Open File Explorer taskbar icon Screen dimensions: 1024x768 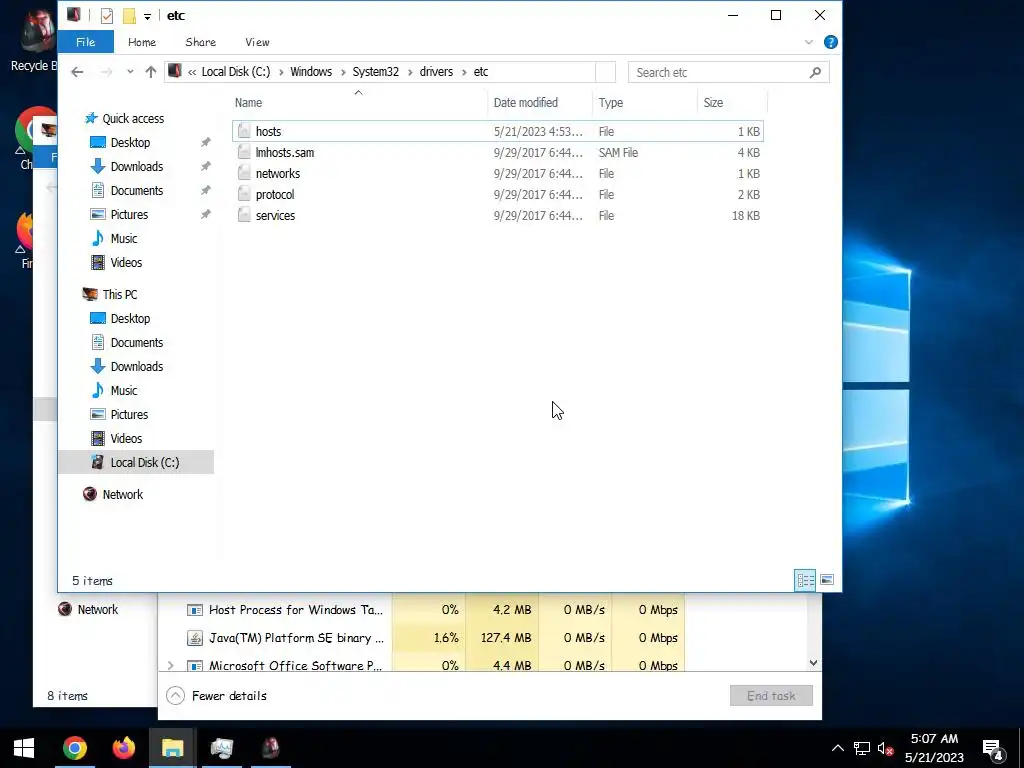tap(172, 748)
